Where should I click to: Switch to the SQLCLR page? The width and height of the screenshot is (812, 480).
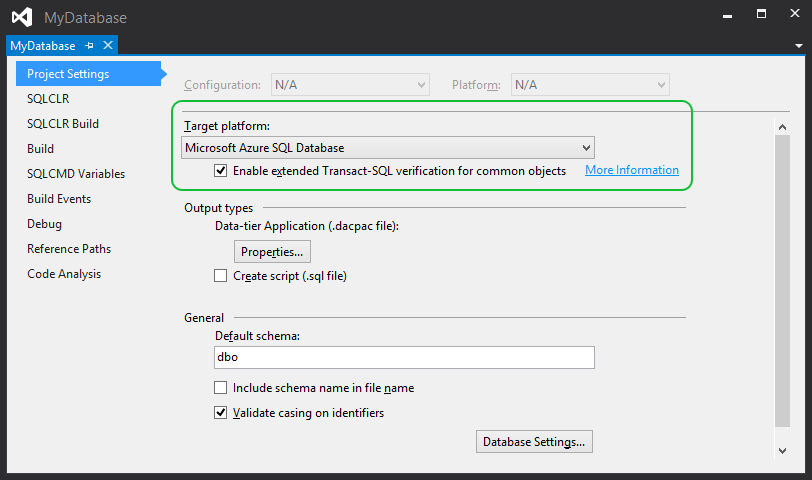48,98
